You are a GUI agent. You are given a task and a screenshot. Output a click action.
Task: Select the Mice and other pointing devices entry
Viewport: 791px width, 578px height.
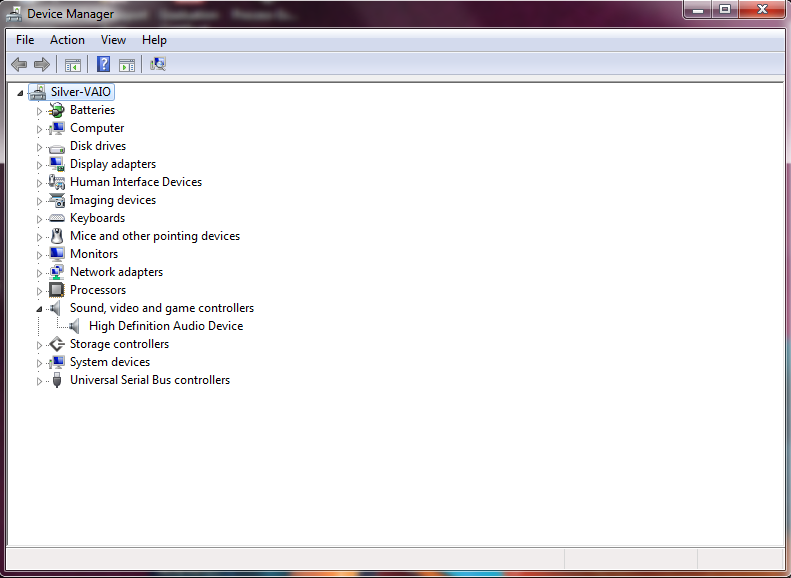(x=154, y=236)
